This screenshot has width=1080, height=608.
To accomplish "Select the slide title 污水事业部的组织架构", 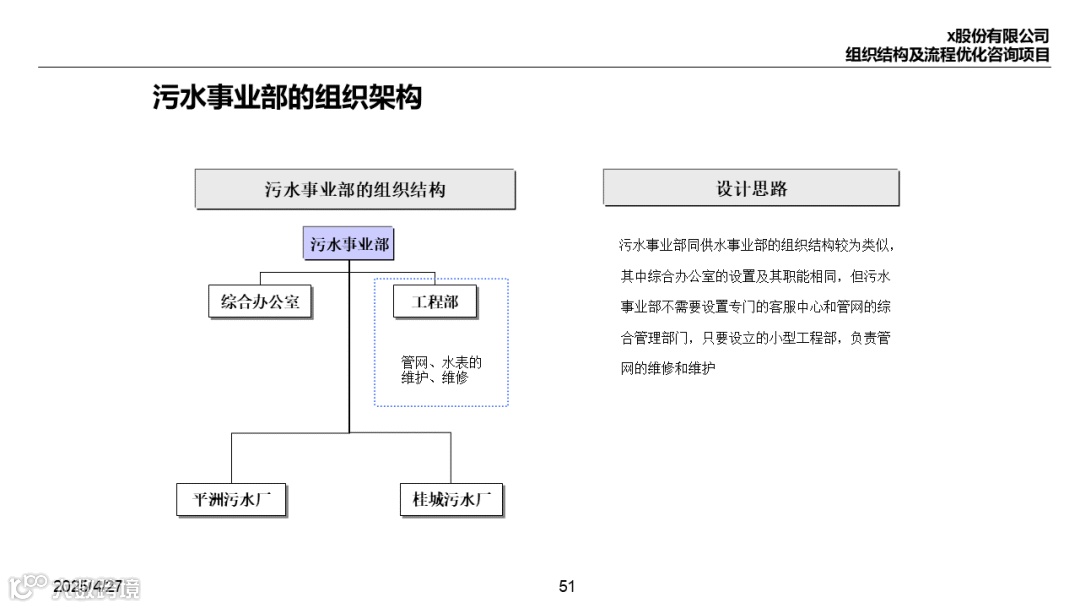I will coord(287,97).
